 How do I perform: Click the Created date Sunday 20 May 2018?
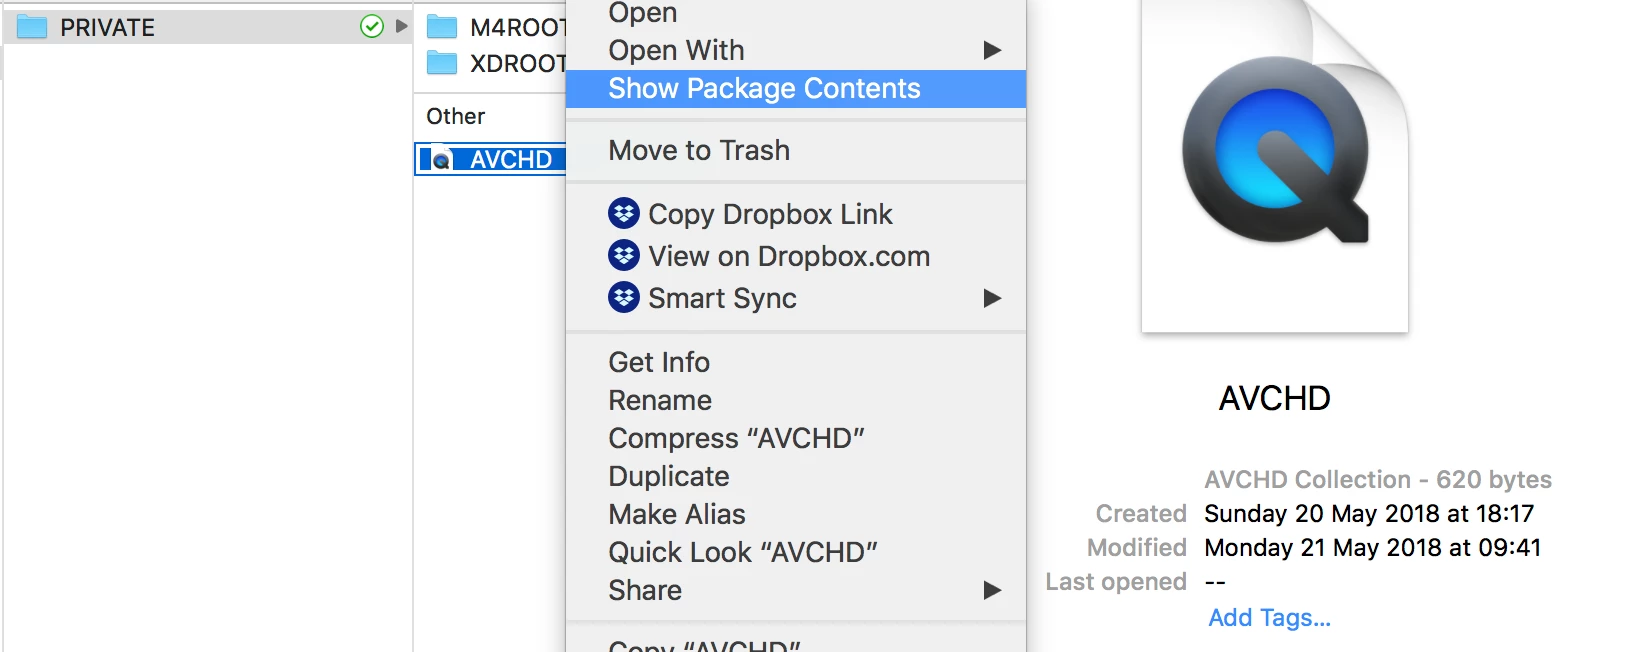(1369, 514)
